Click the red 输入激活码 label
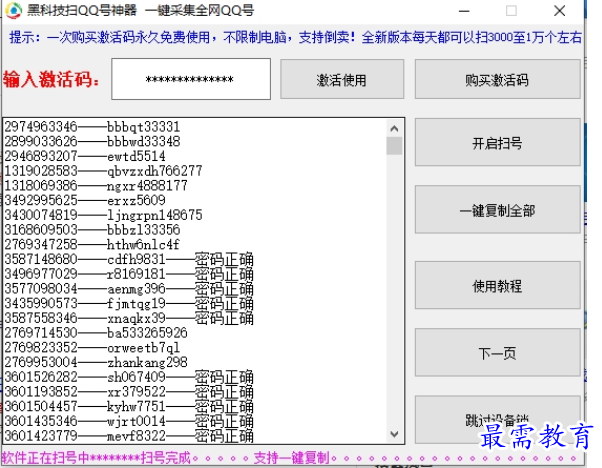The height and width of the screenshot is (468, 602). point(51,80)
